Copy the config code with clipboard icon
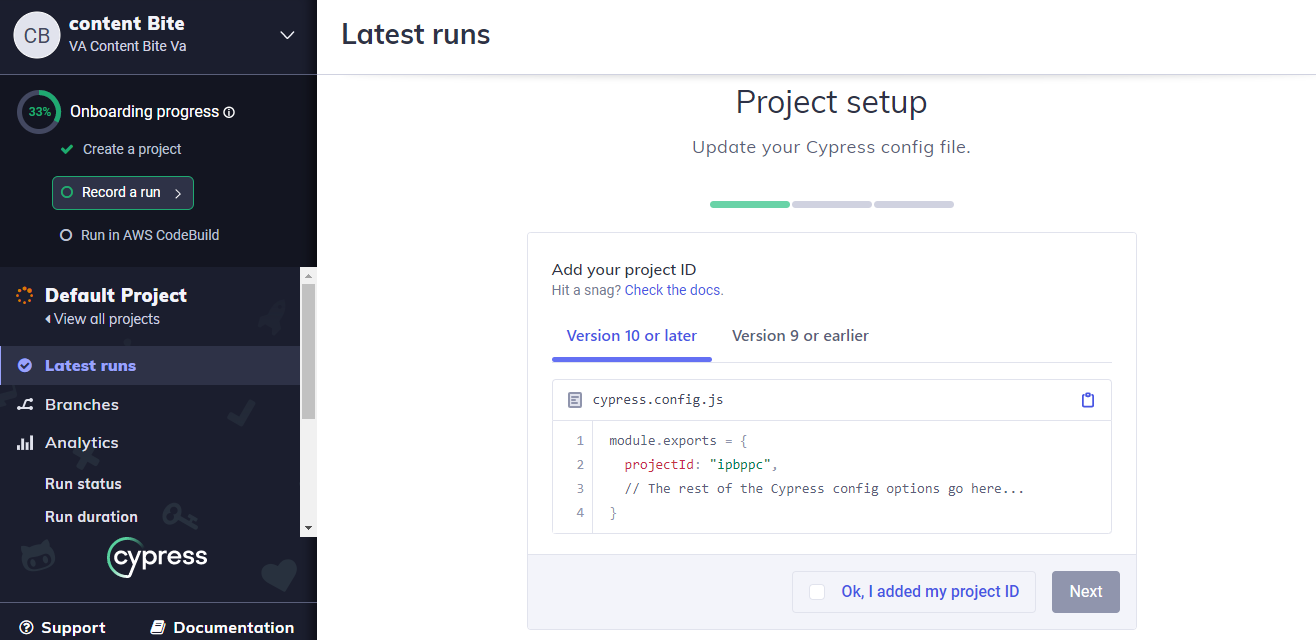Viewport: 1316px width, 640px height. tap(1088, 400)
